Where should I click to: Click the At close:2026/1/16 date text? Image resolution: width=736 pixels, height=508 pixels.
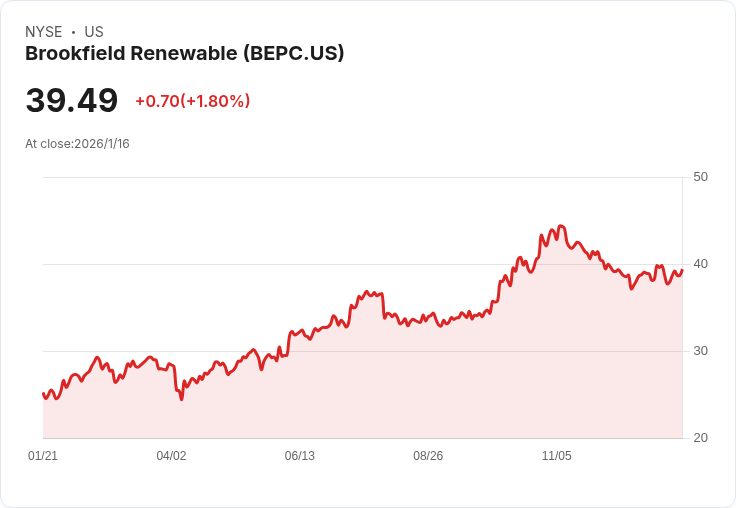click(77, 144)
